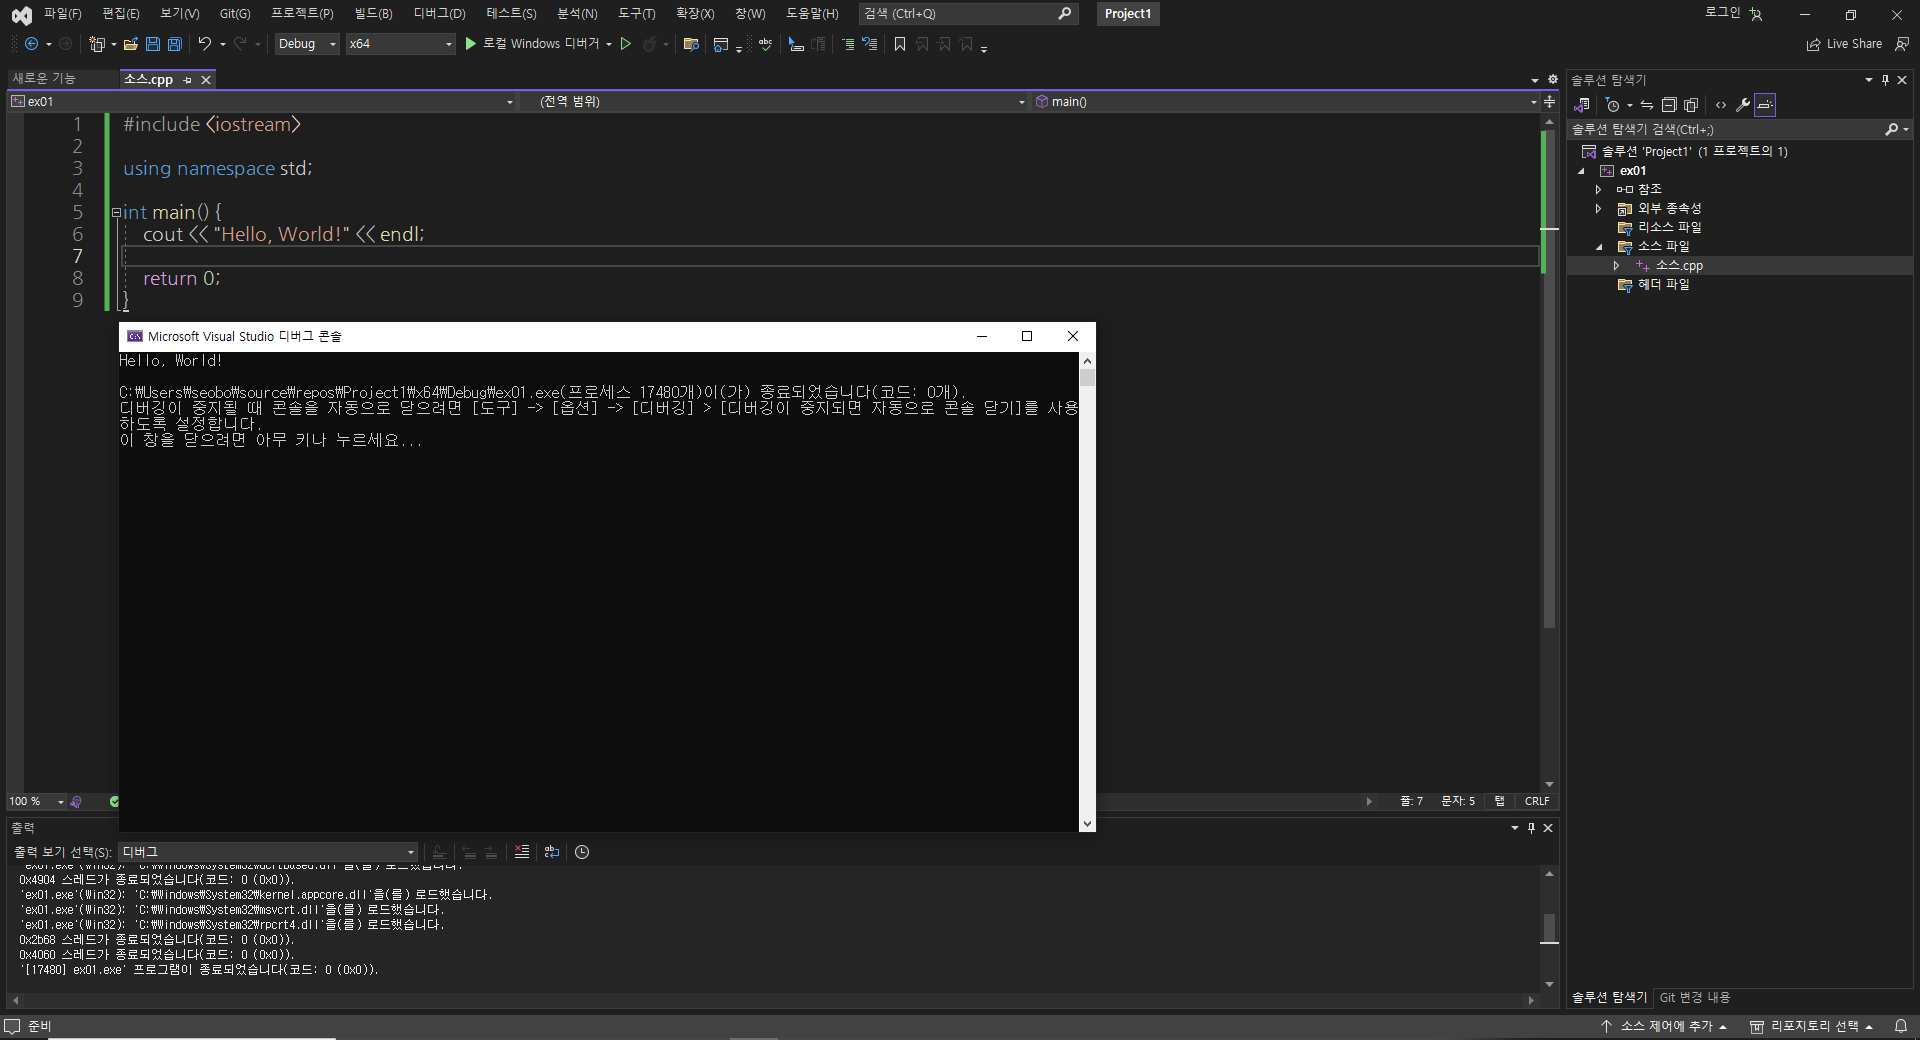Click the Show All Files icon

1691,105
